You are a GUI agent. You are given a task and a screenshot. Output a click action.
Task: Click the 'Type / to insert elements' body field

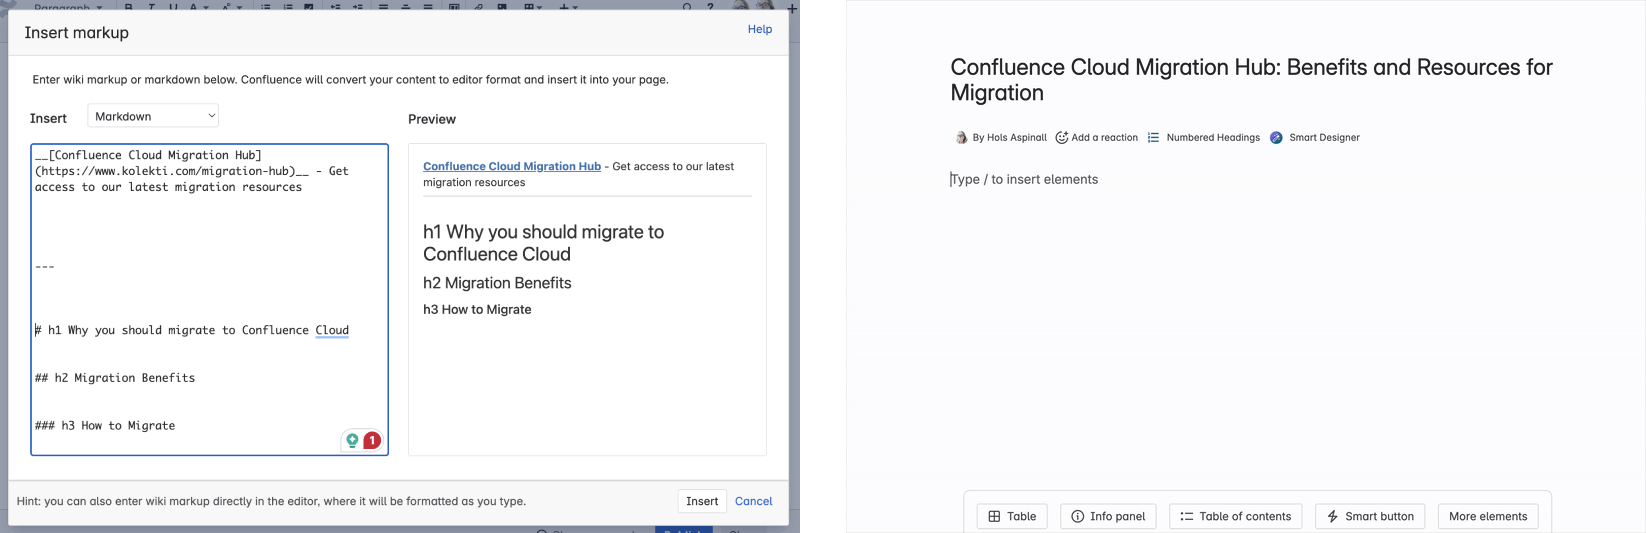(1024, 179)
